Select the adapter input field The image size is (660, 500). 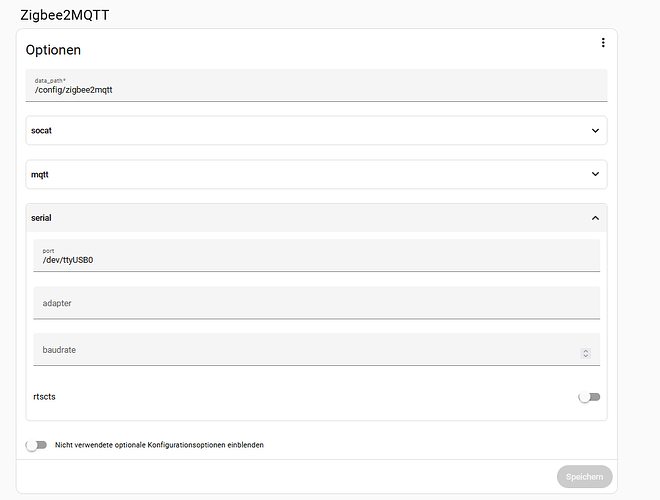coord(317,303)
